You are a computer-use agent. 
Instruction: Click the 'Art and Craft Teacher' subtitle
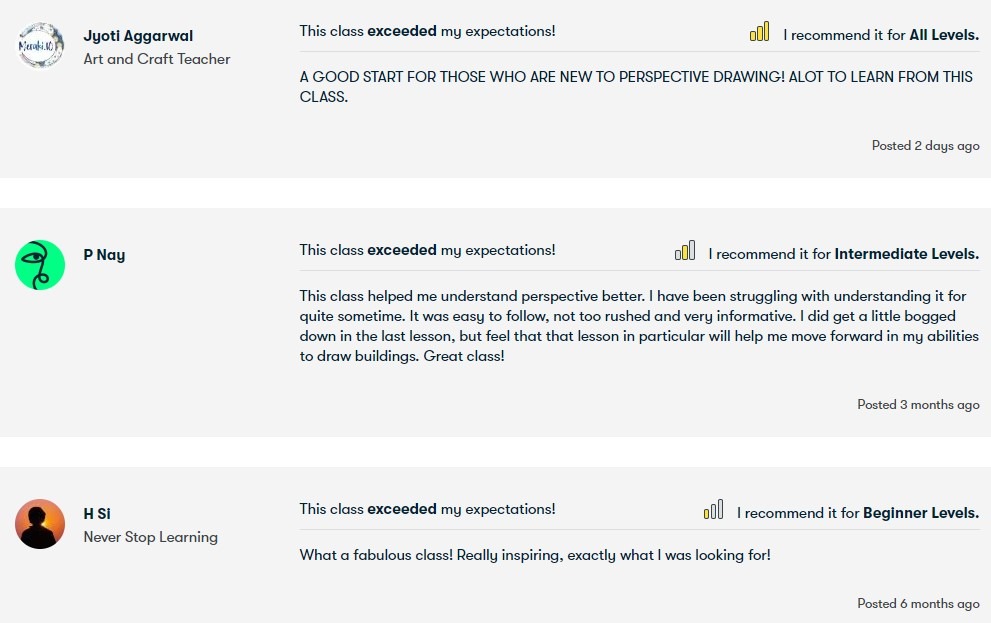click(157, 59)
